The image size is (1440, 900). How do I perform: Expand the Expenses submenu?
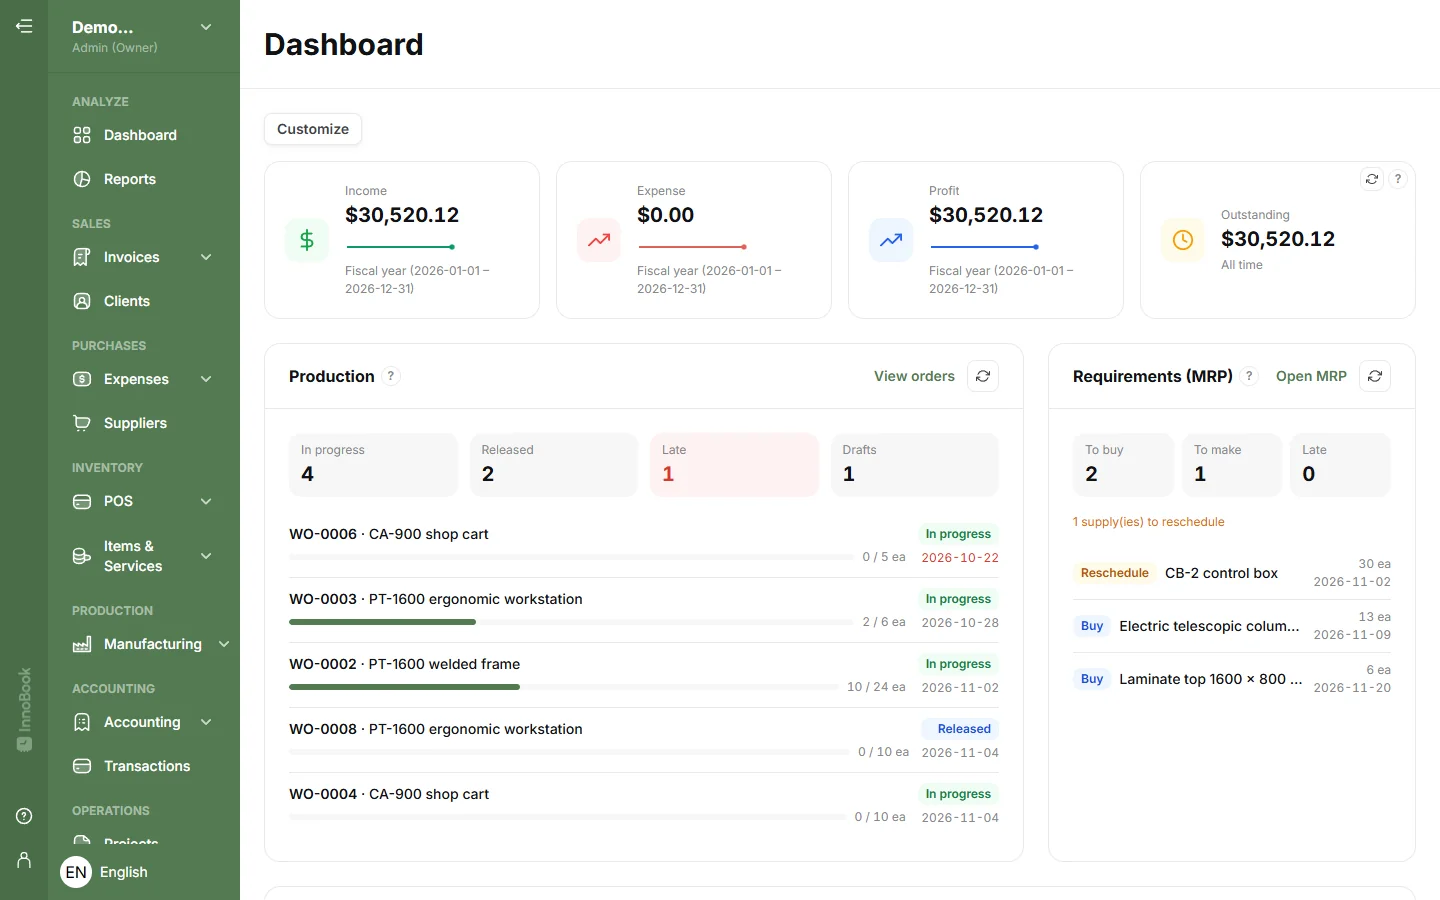tap(206, 379)
